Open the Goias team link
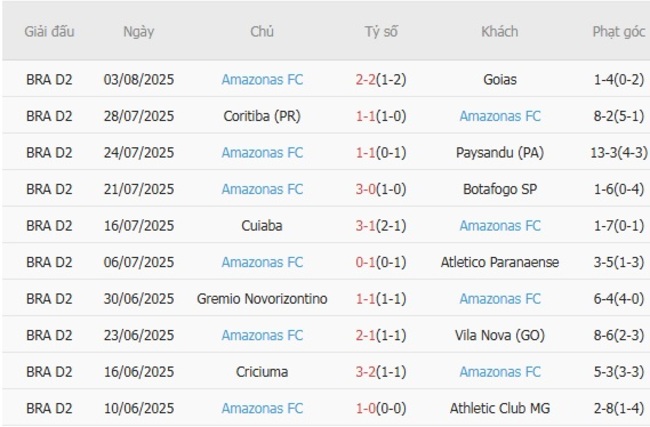 coord(500,80)
